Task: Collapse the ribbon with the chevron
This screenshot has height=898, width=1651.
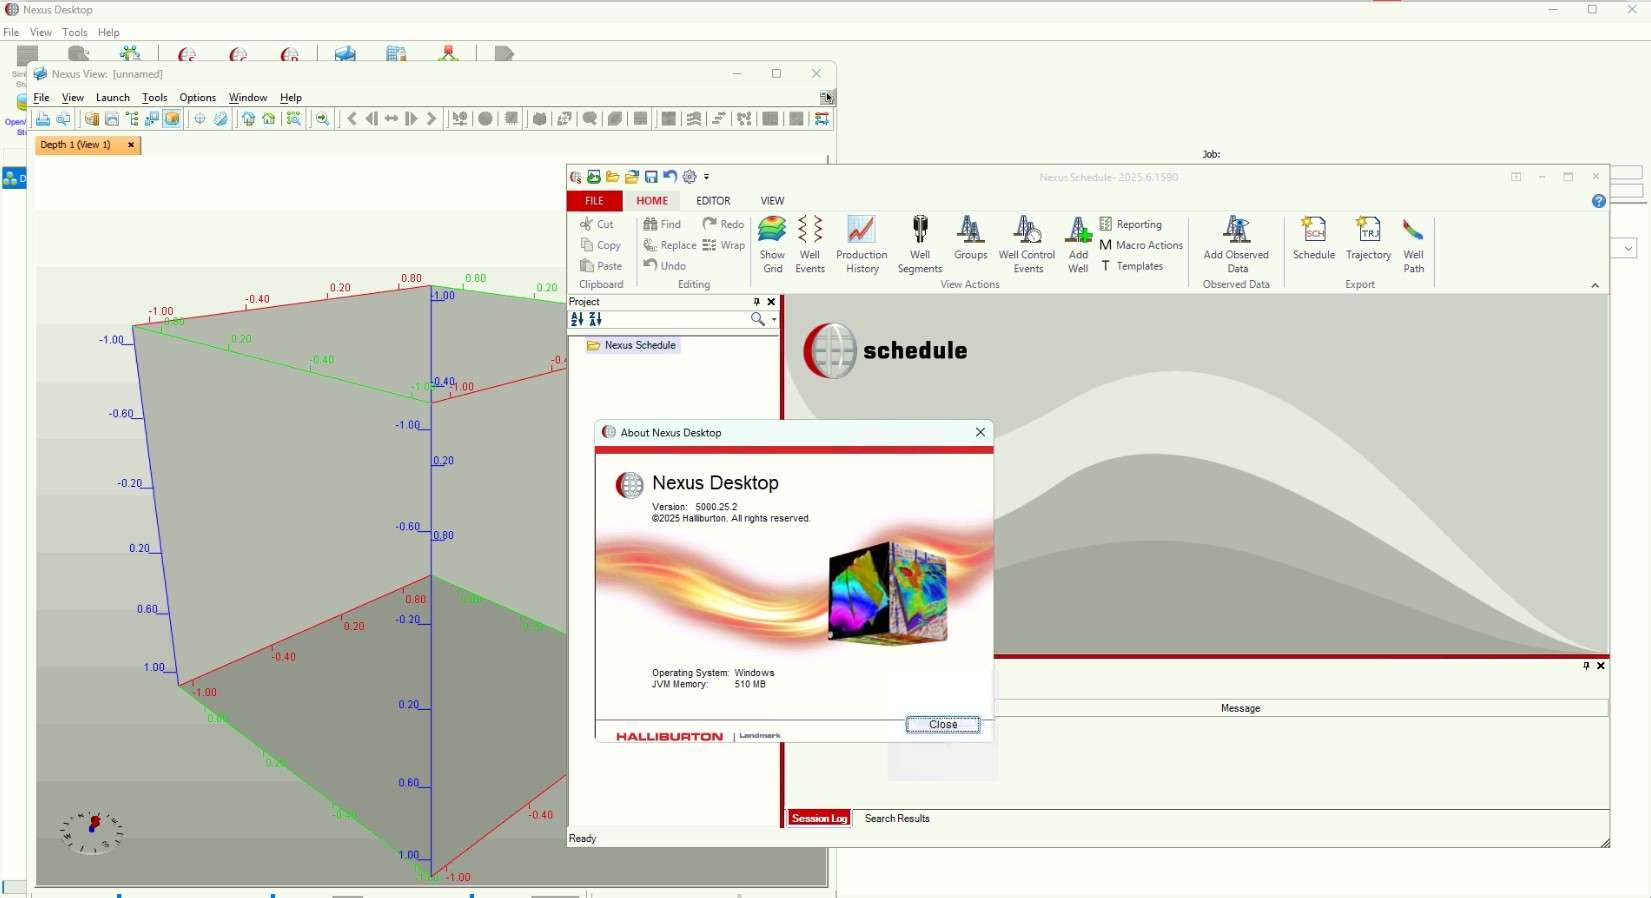Action: point(1595,286)
